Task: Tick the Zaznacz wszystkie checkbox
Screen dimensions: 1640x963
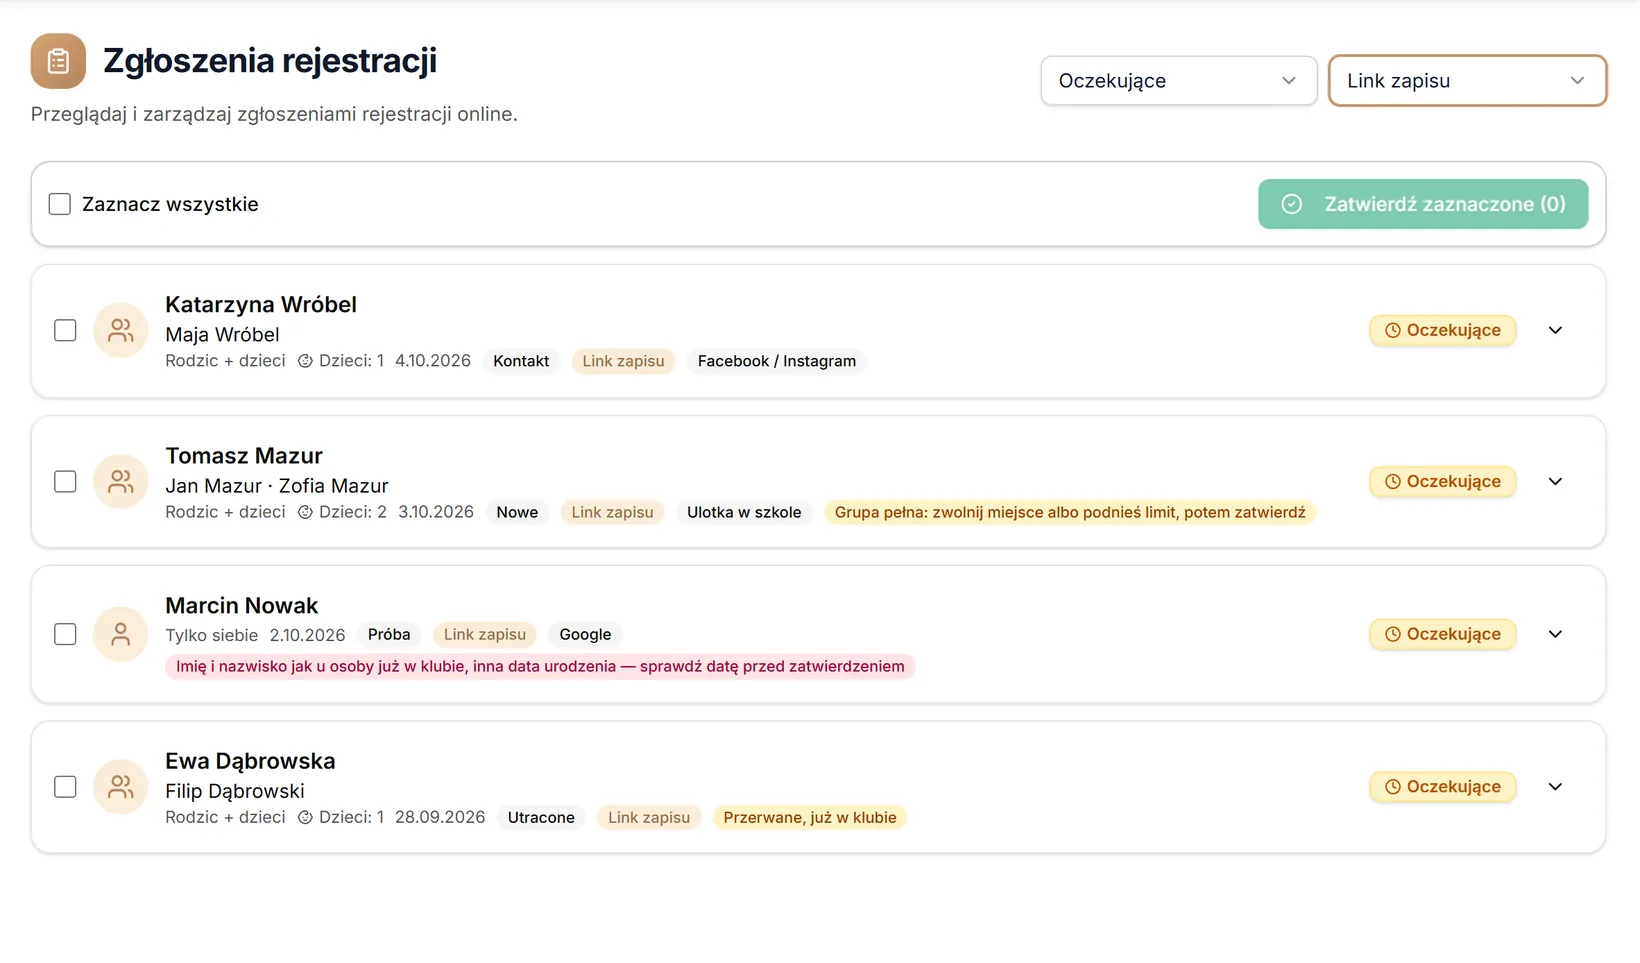Action: click(60, 204)
